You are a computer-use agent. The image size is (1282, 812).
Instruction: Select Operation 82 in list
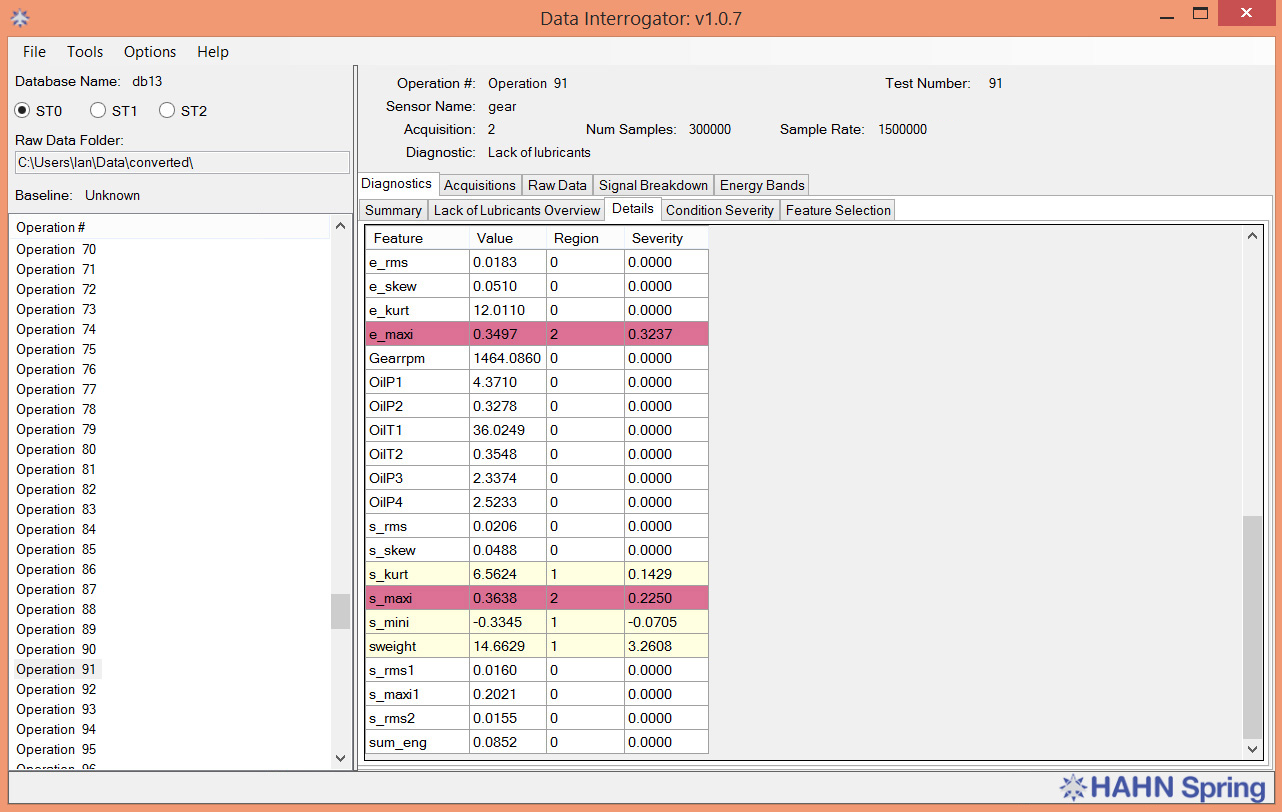pos(56,489)
